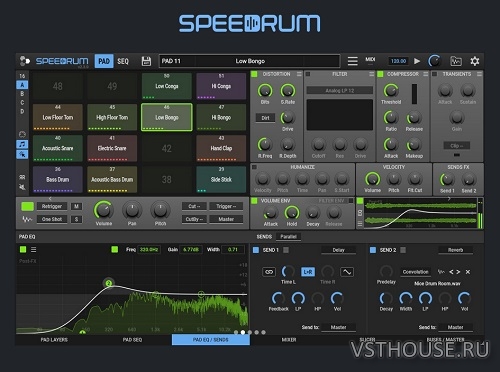Select the Hand Clap pad
This screenshot has width=500, height=372.
click(x=221, y=148)
